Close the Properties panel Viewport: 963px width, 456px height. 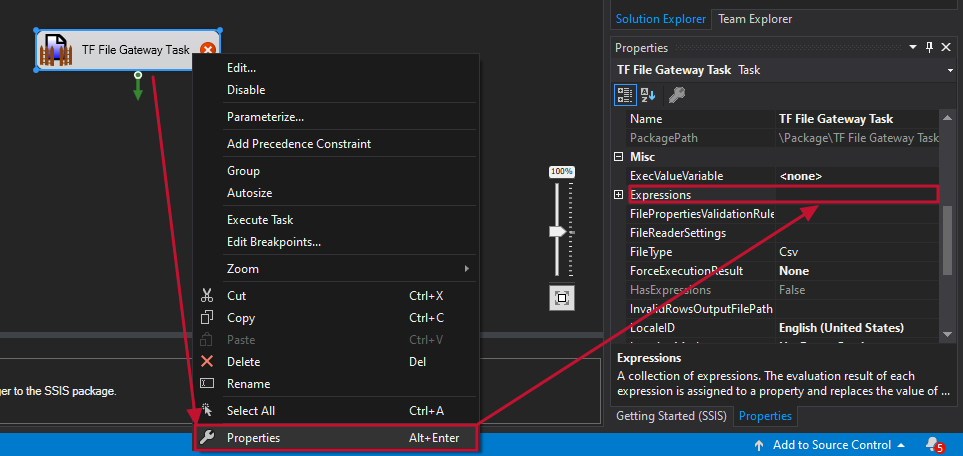[947, 47]
